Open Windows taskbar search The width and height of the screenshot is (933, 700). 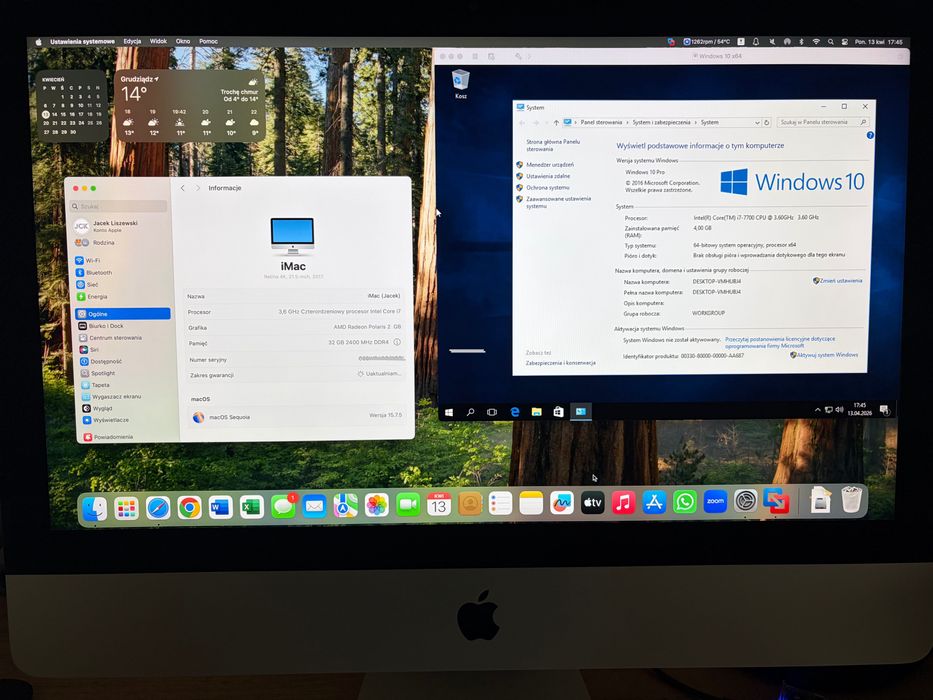coord(470,412)
